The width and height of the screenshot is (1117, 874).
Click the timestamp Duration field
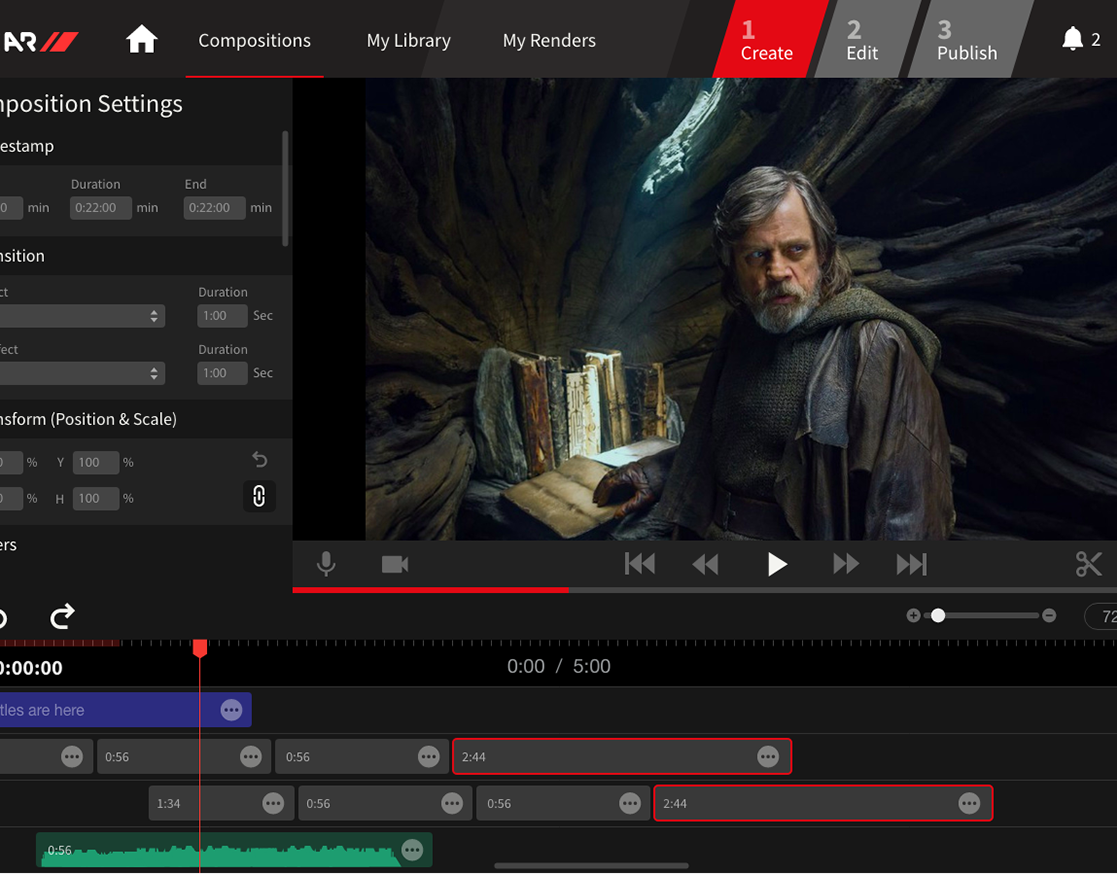100,208
